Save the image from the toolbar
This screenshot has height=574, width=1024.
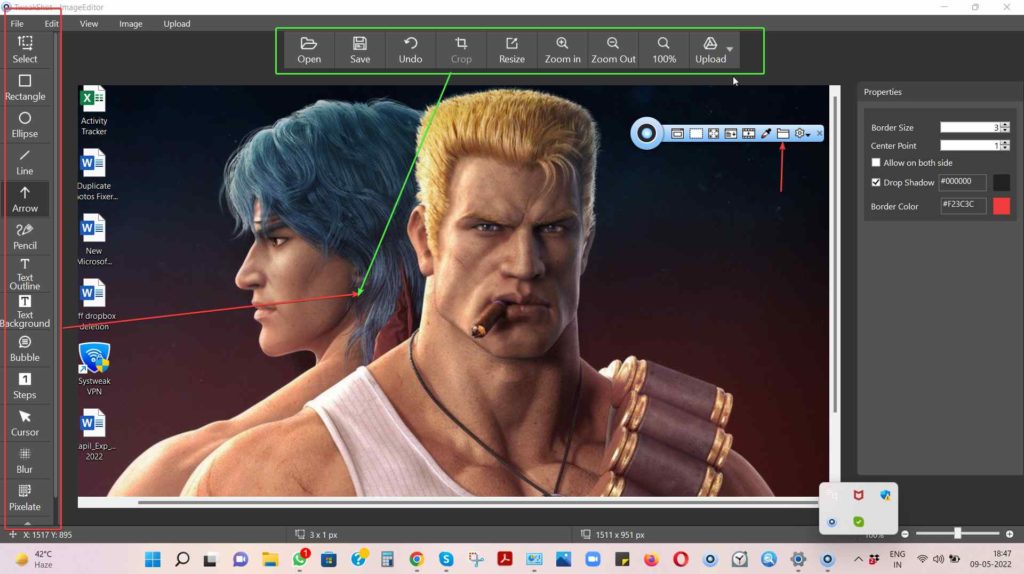(360, 50)
